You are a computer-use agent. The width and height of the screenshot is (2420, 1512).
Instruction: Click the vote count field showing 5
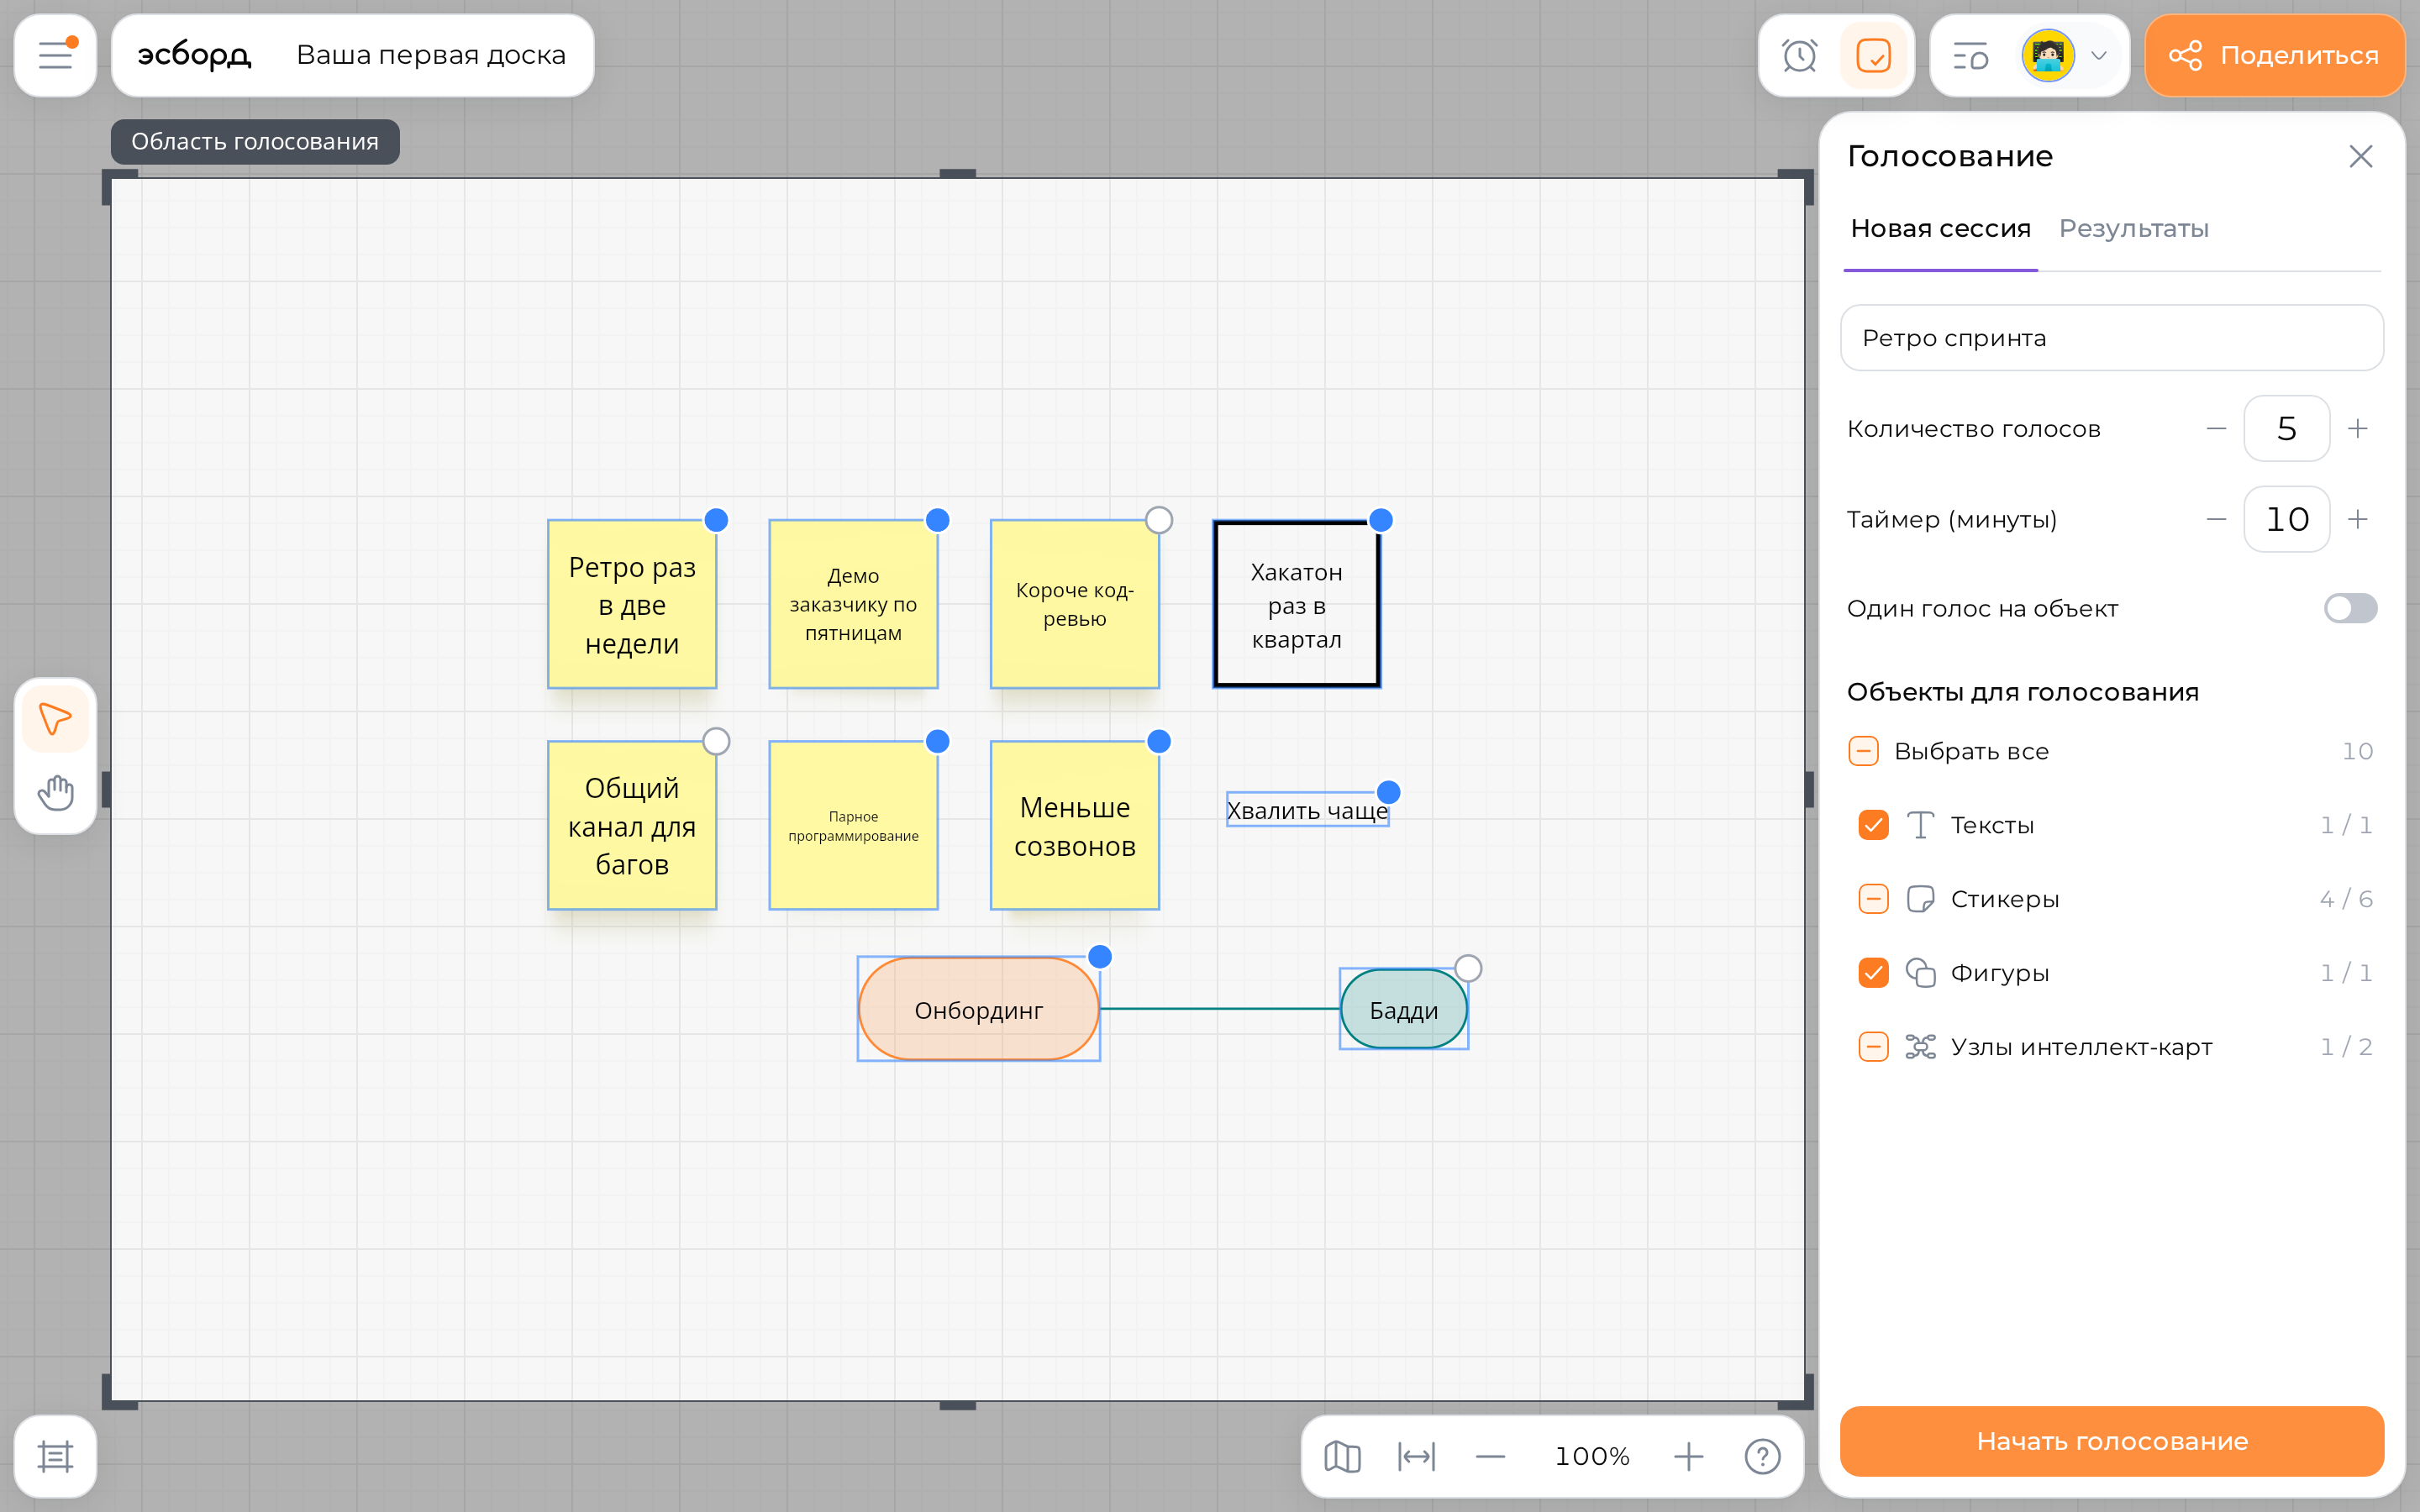(x=2286, y=429)
